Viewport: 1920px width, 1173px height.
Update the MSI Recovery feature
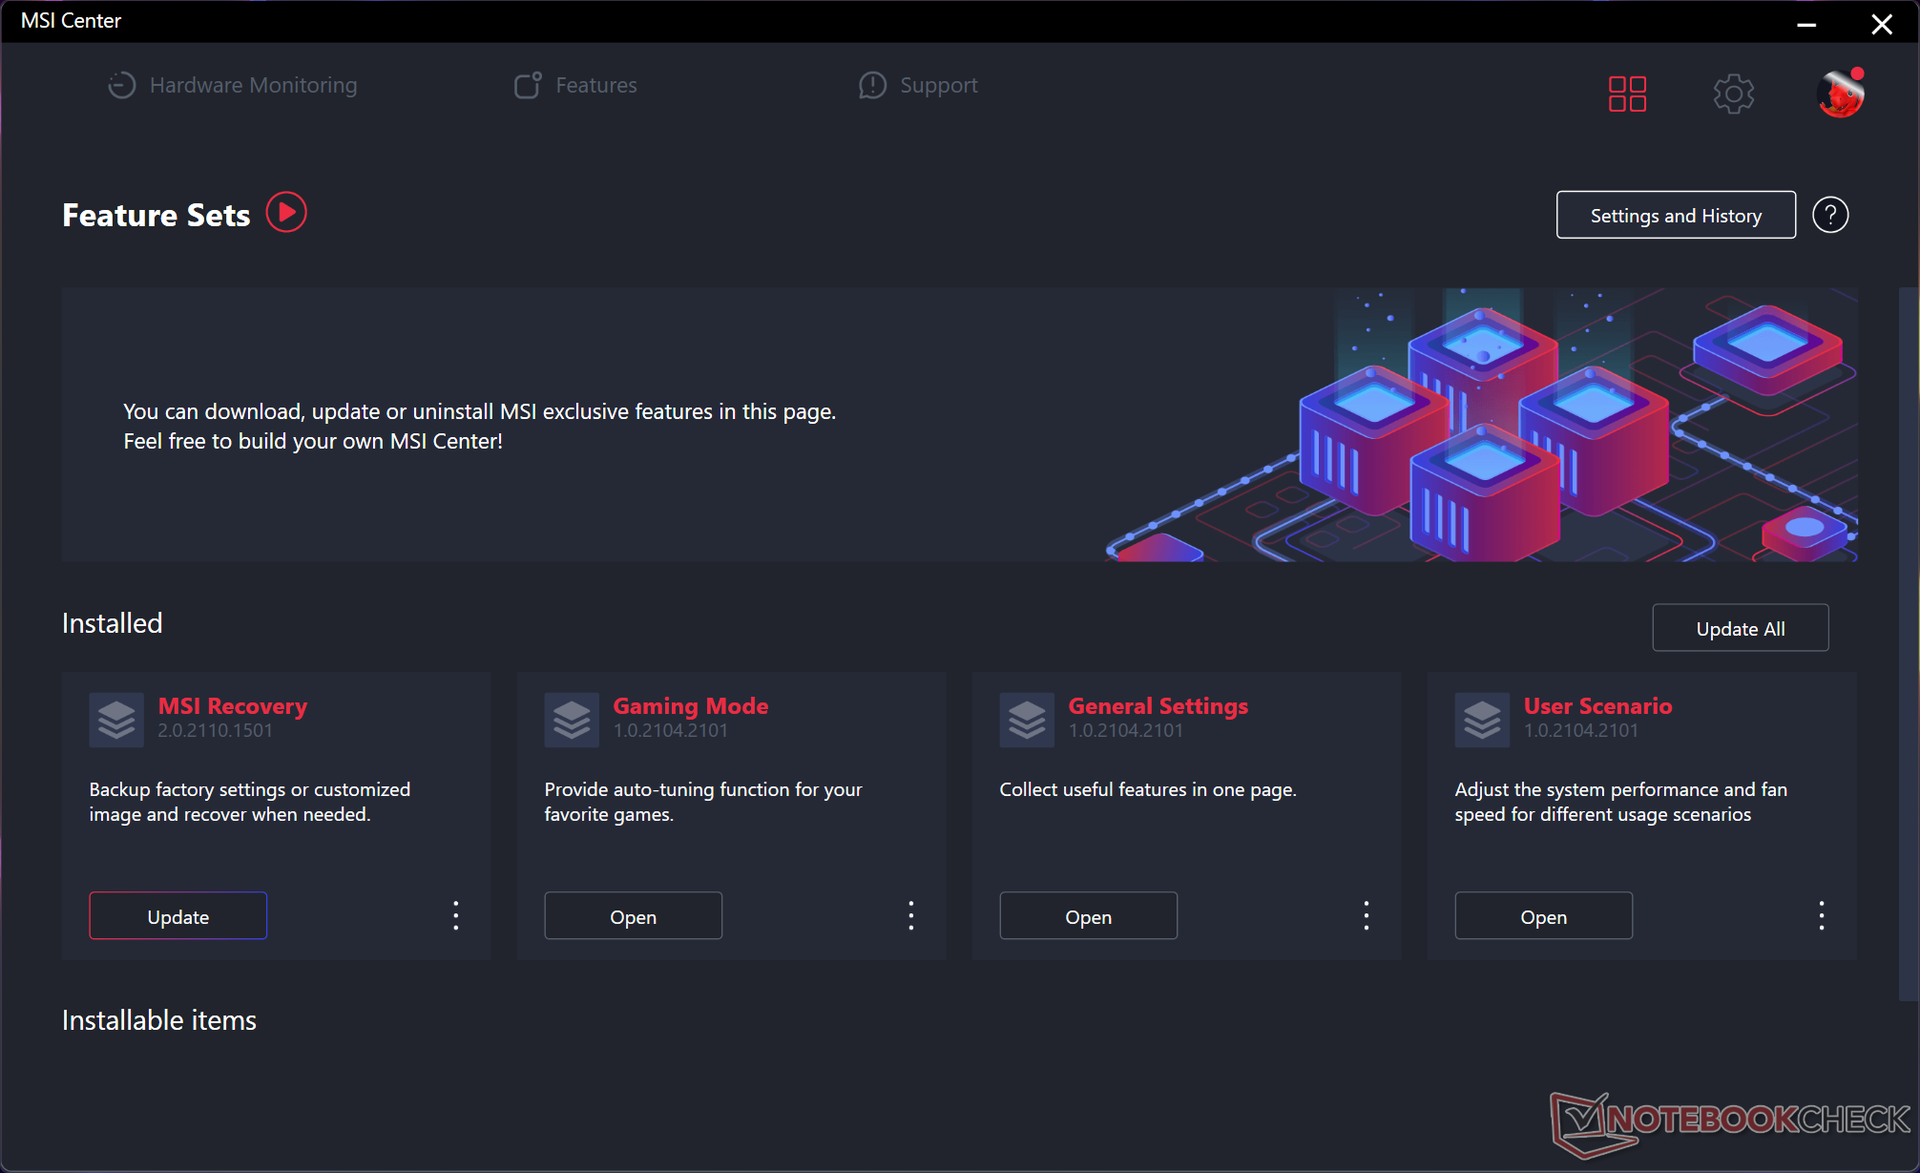click(178, 916)
